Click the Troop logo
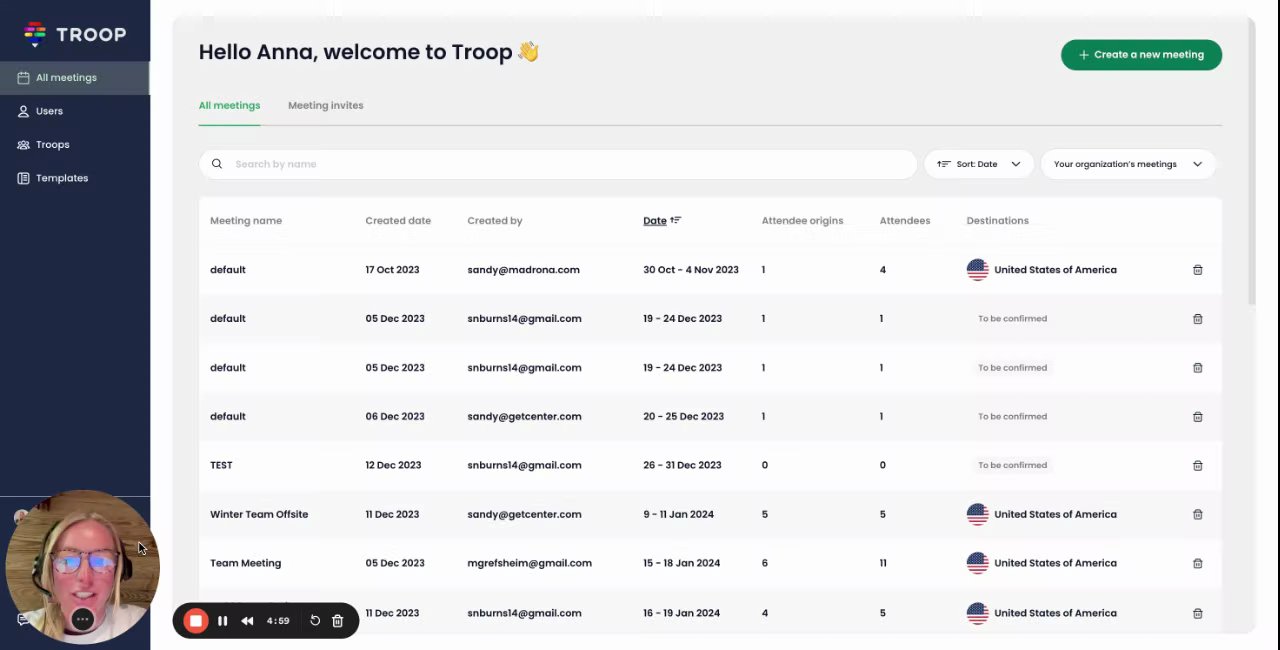Viewport: 1280px width, 650px height. 75,34
